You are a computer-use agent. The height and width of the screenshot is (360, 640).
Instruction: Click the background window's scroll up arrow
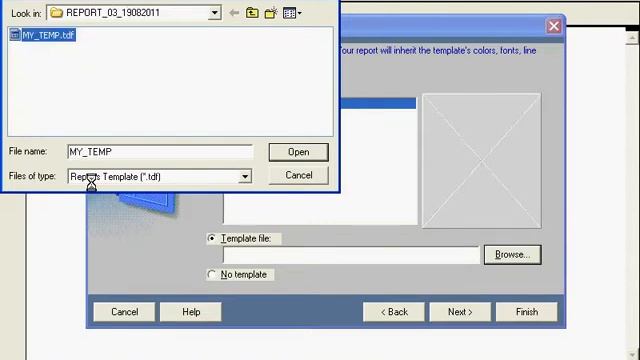pos(632,38)
